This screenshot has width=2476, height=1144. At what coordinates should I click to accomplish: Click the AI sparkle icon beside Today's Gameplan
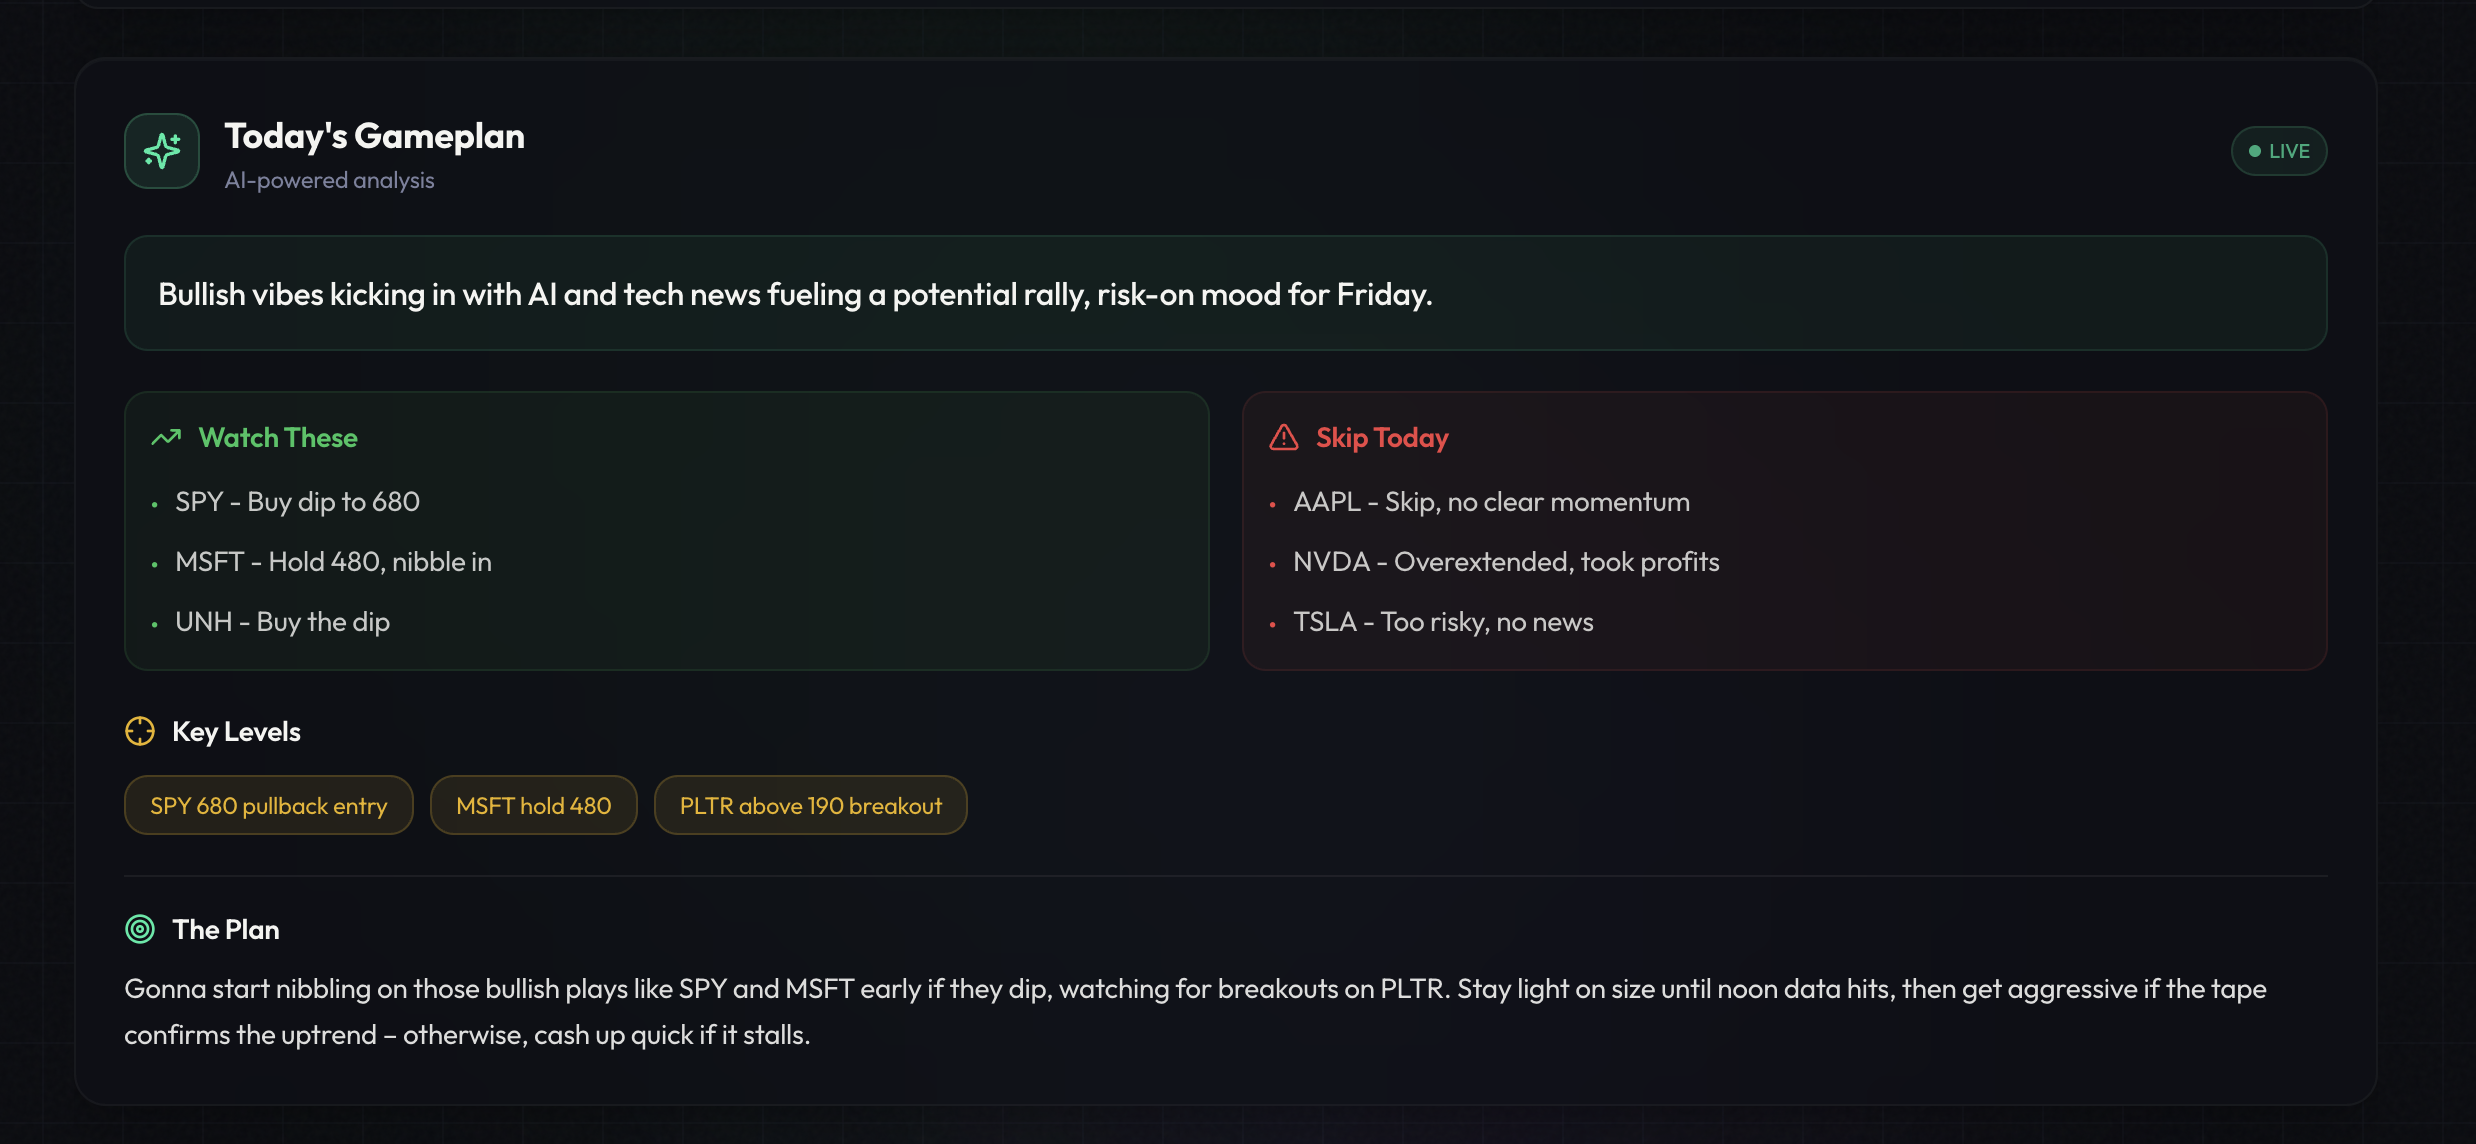[161, 151]
